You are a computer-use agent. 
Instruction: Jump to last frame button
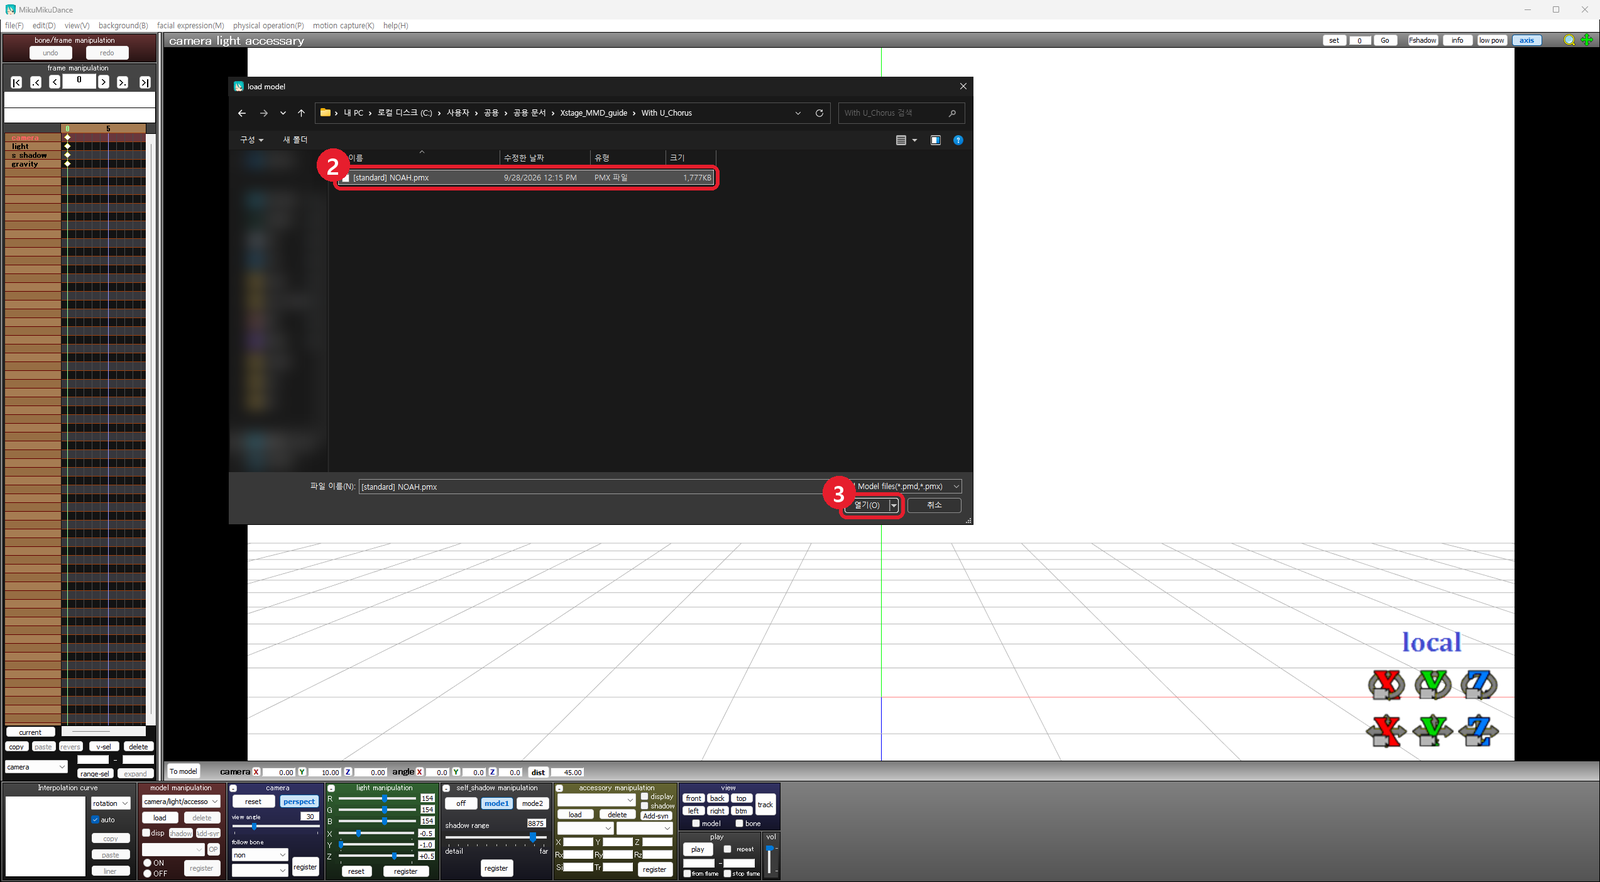pyautogui.click(x=145, y=82)
